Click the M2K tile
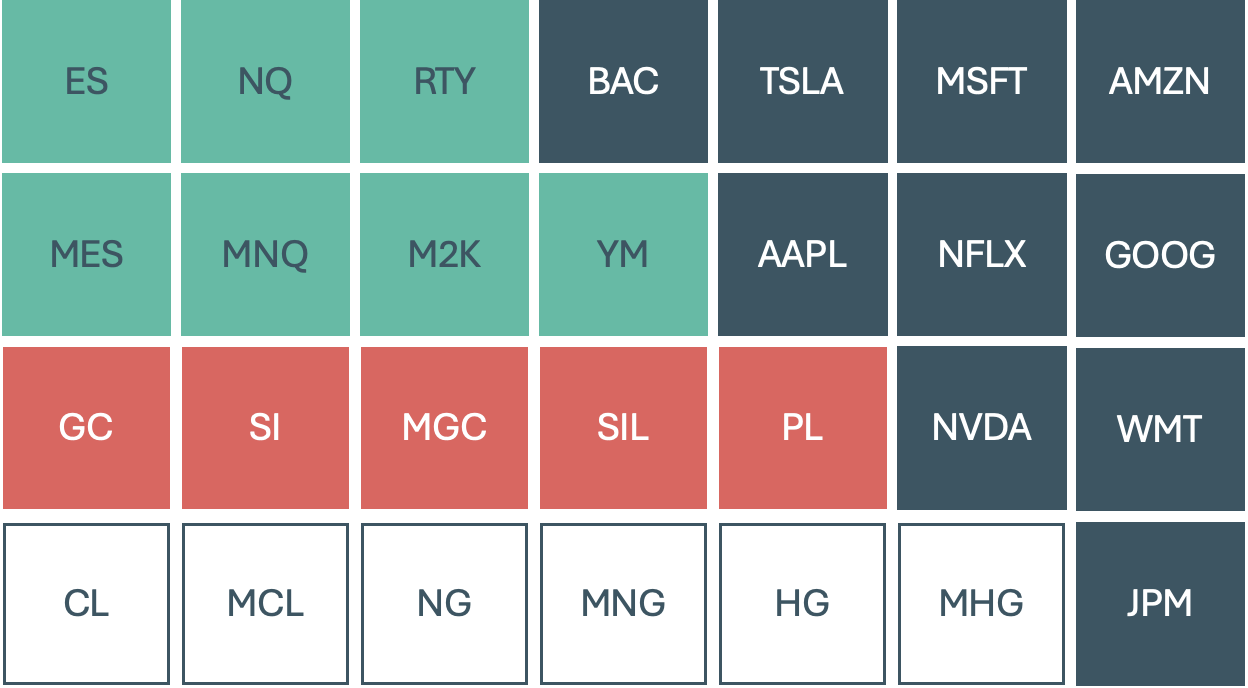Image resolution: width=1248 pixels, height=688 pixels. pyautogui.click(x=444, y=254)
